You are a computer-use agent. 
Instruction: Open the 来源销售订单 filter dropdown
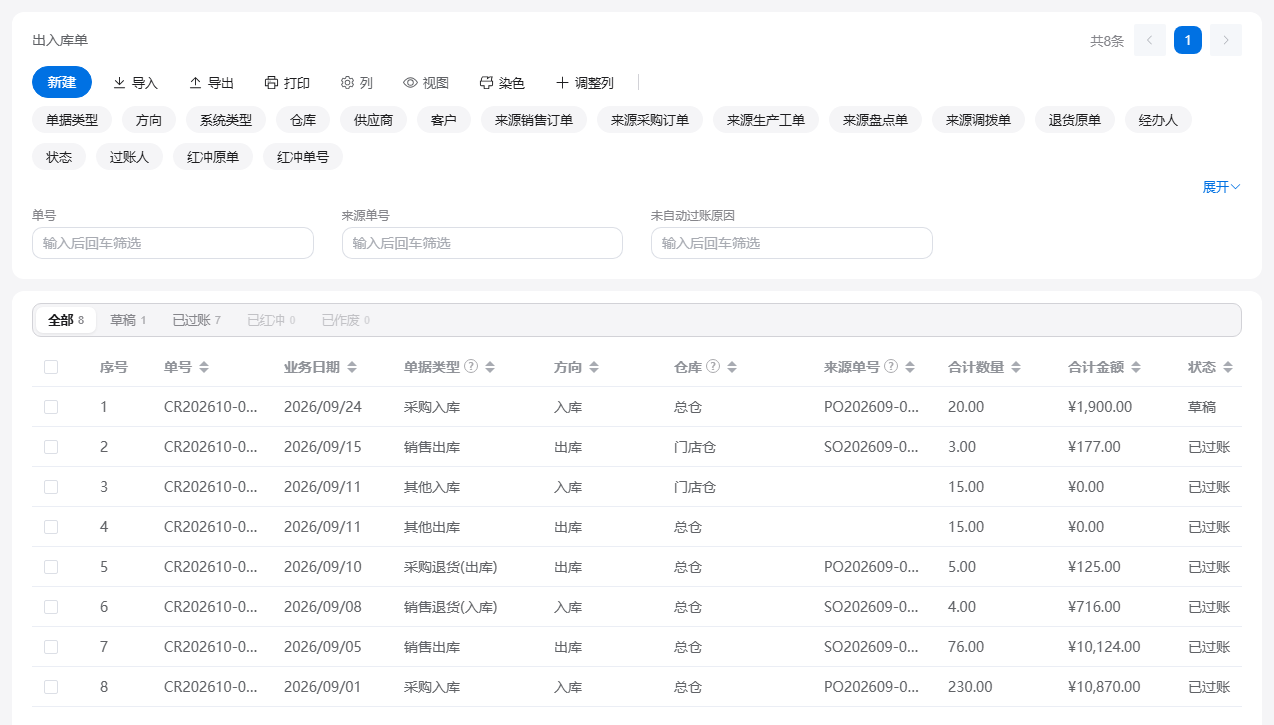pyautogui.click(x=534, y=120)
